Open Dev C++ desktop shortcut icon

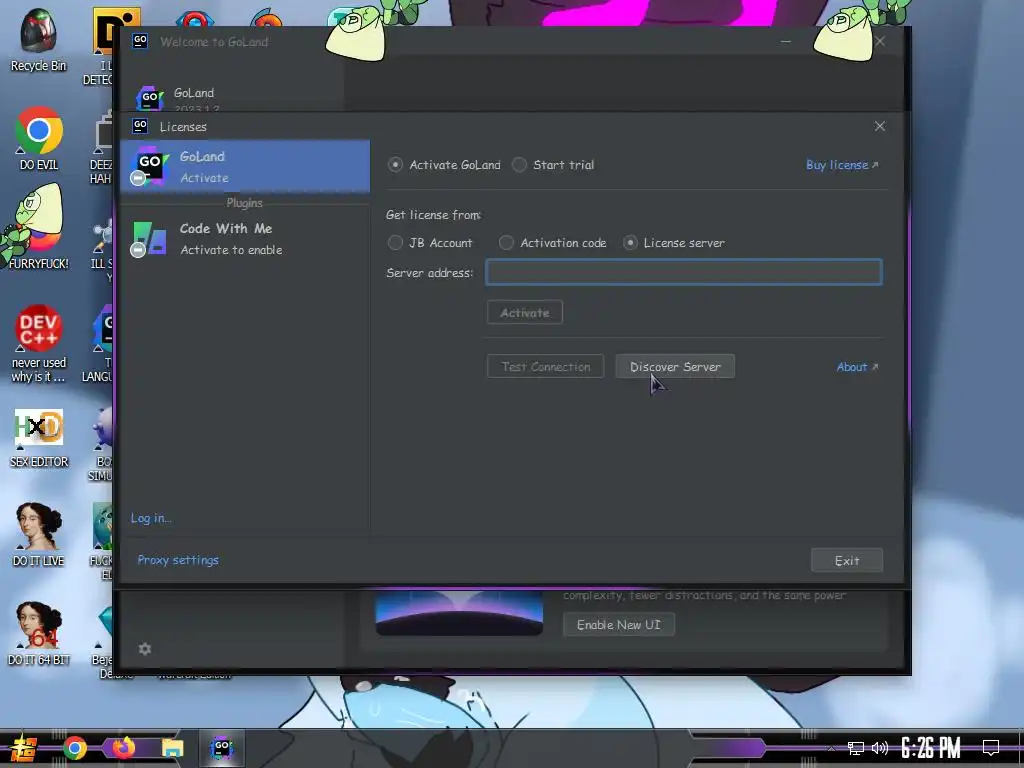[x=39, y=344]
